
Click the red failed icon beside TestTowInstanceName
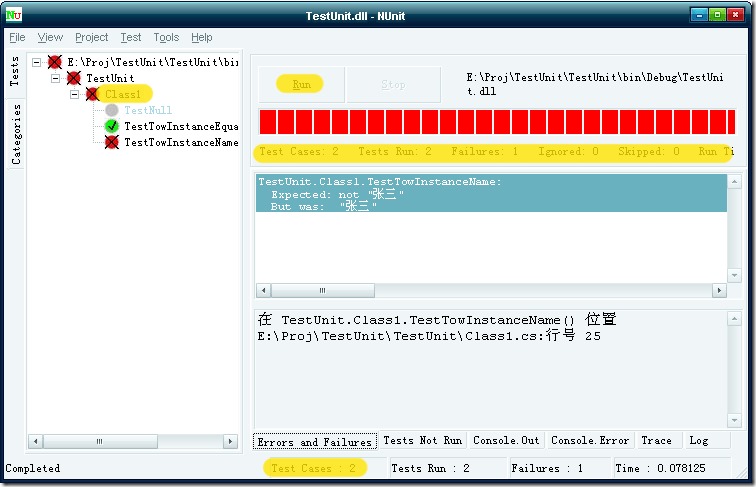click(x=111, y=142)
